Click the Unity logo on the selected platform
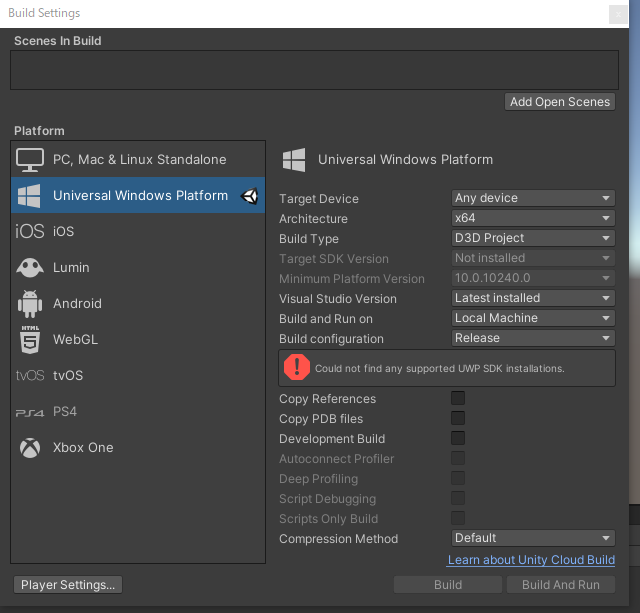640x613 pixels. [249, 196]
